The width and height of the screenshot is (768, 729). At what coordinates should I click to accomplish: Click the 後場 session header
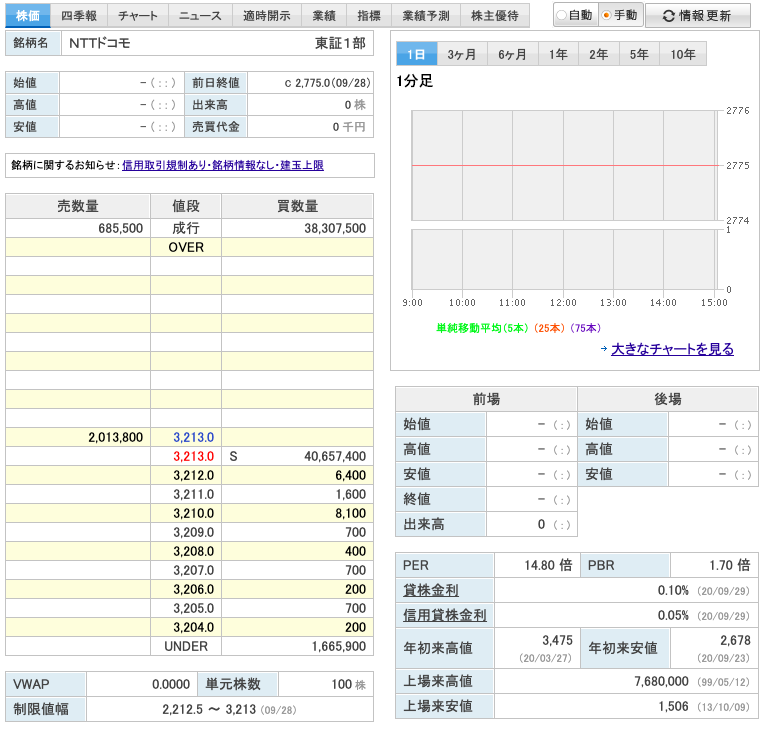point(668,399)
